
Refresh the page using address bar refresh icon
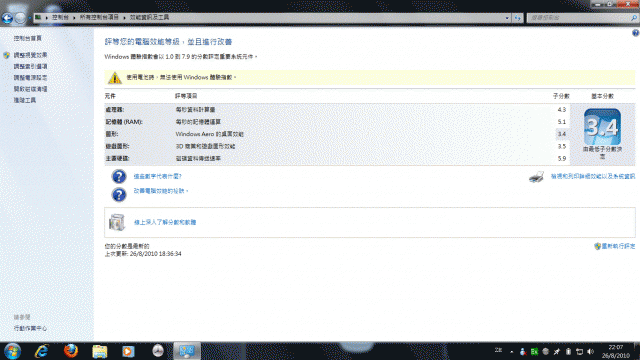[518, 18]
